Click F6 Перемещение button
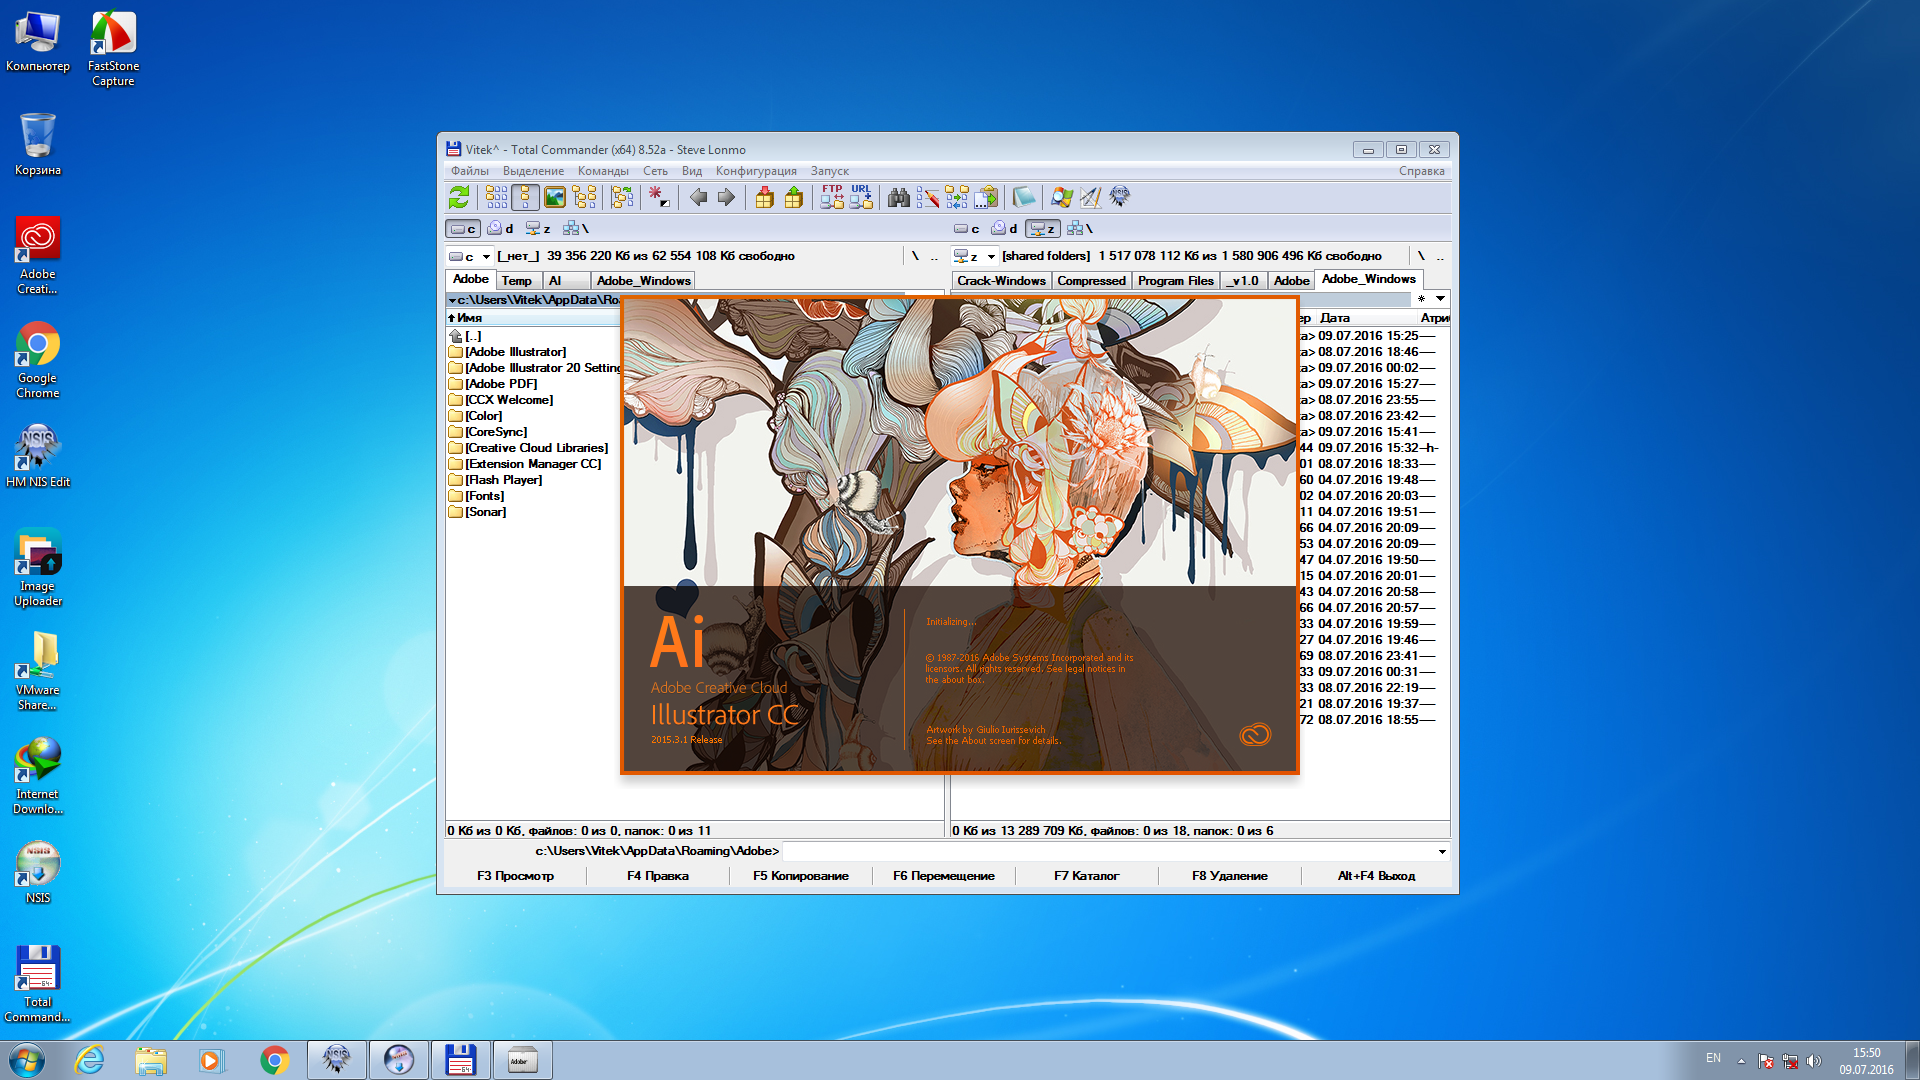 click(x=944, y=876)
